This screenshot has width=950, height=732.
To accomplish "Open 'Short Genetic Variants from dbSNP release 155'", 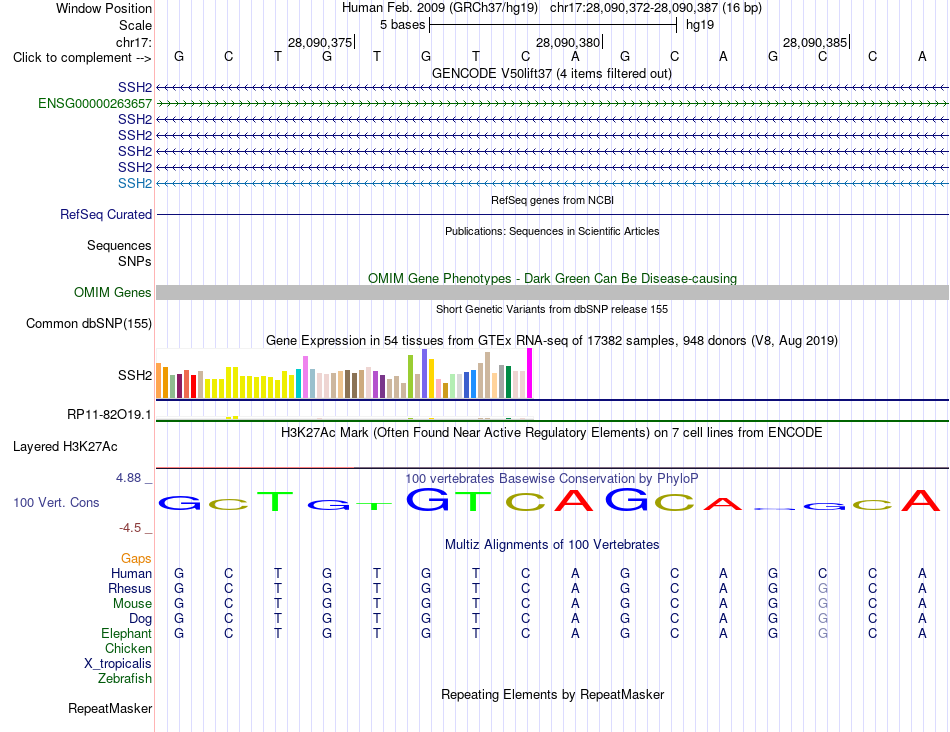I will pos(552,310).
